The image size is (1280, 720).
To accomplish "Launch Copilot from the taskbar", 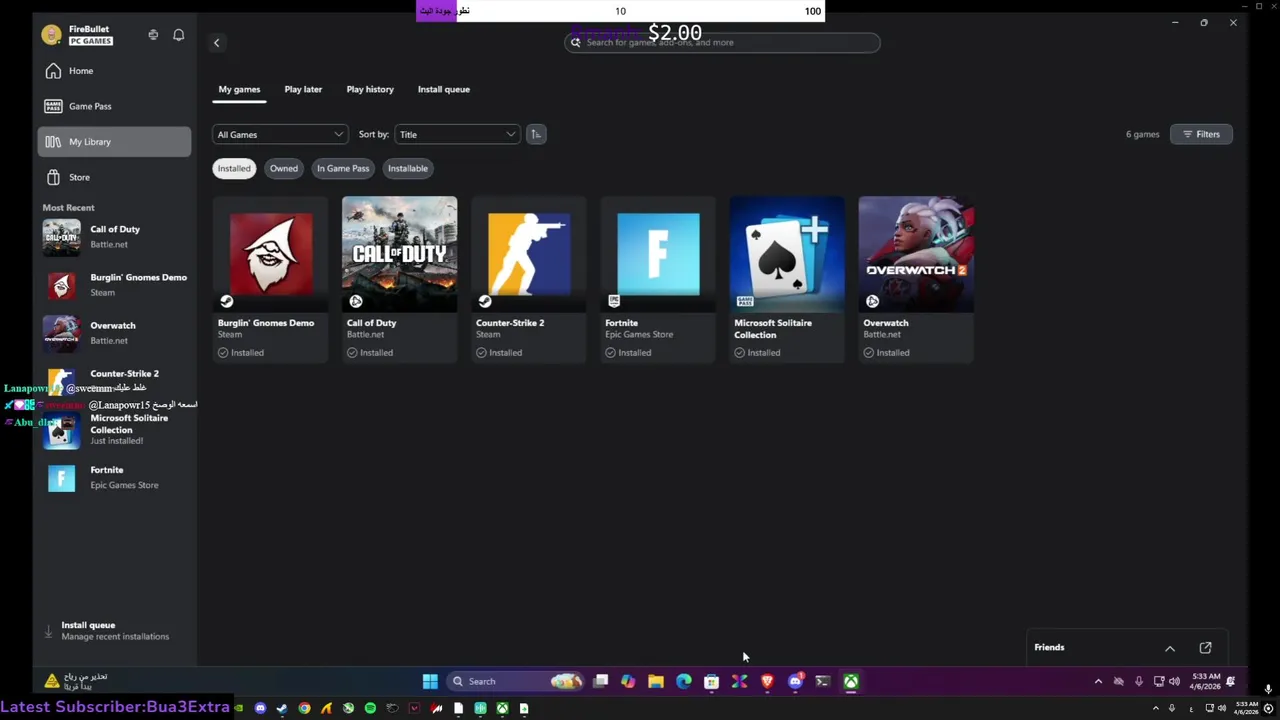I will [x=627, y=681].
